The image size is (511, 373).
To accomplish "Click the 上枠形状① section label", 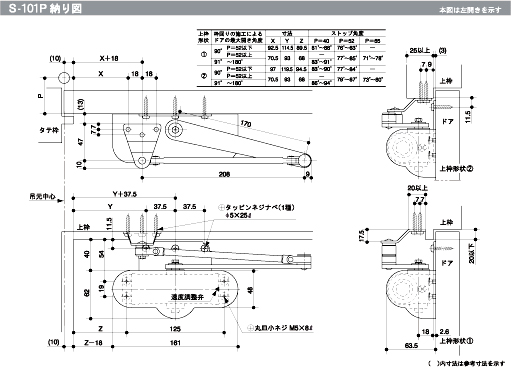I will click(x=456, y=341).
